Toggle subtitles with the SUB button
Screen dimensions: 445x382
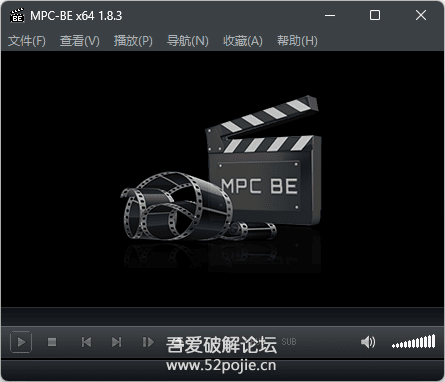(289, 342)
